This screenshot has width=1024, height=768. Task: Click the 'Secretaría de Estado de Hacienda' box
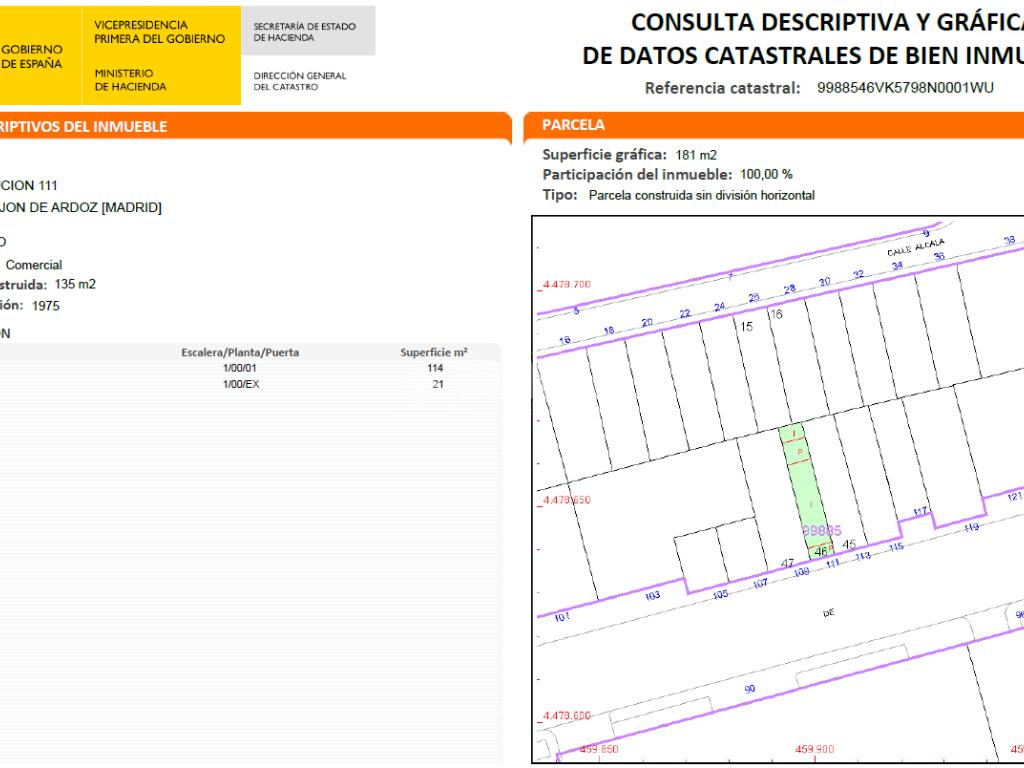305,31
